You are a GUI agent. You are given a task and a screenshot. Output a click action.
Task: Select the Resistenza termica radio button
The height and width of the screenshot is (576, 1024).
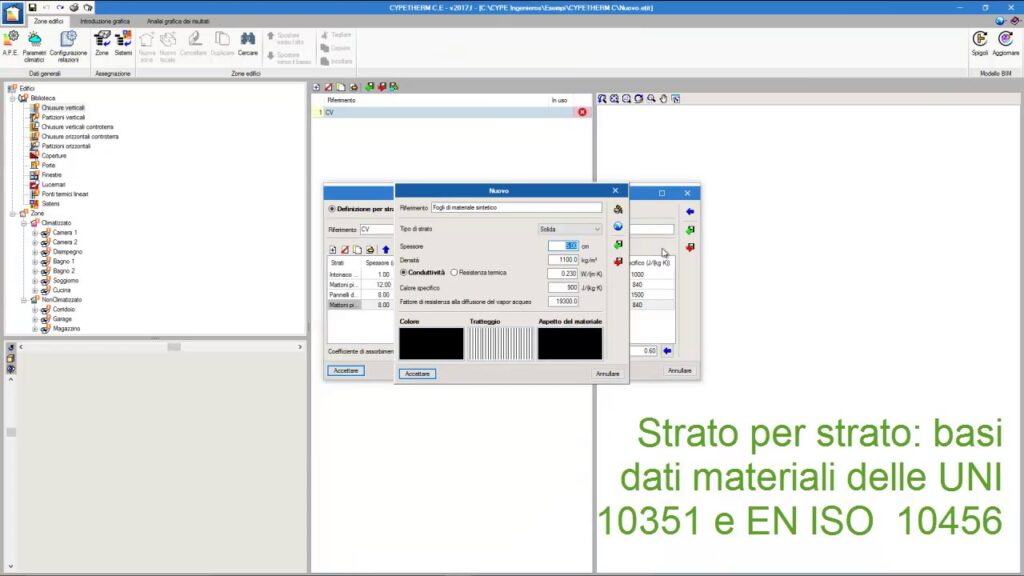tap(454, 272)
